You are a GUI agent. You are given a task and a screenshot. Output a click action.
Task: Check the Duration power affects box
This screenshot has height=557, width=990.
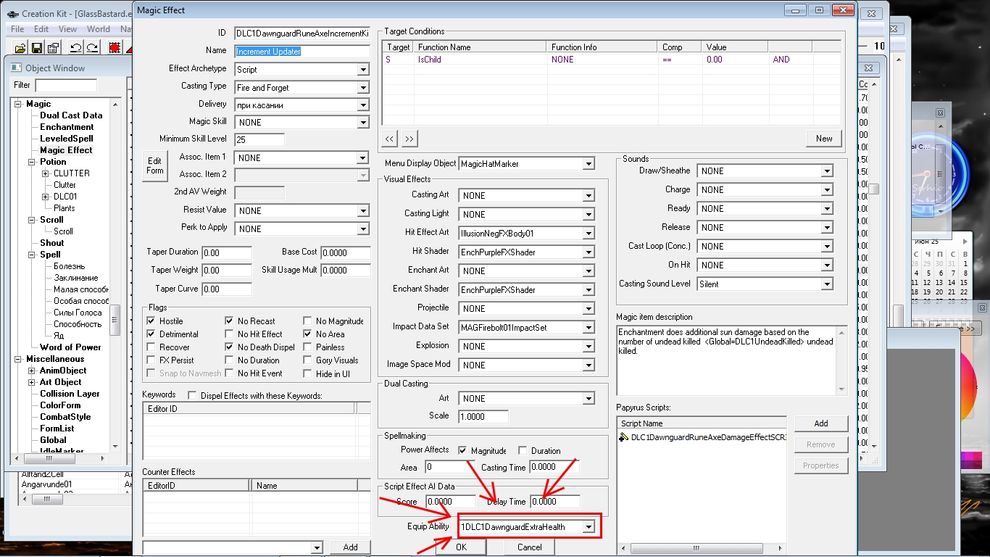click(523, 451)
